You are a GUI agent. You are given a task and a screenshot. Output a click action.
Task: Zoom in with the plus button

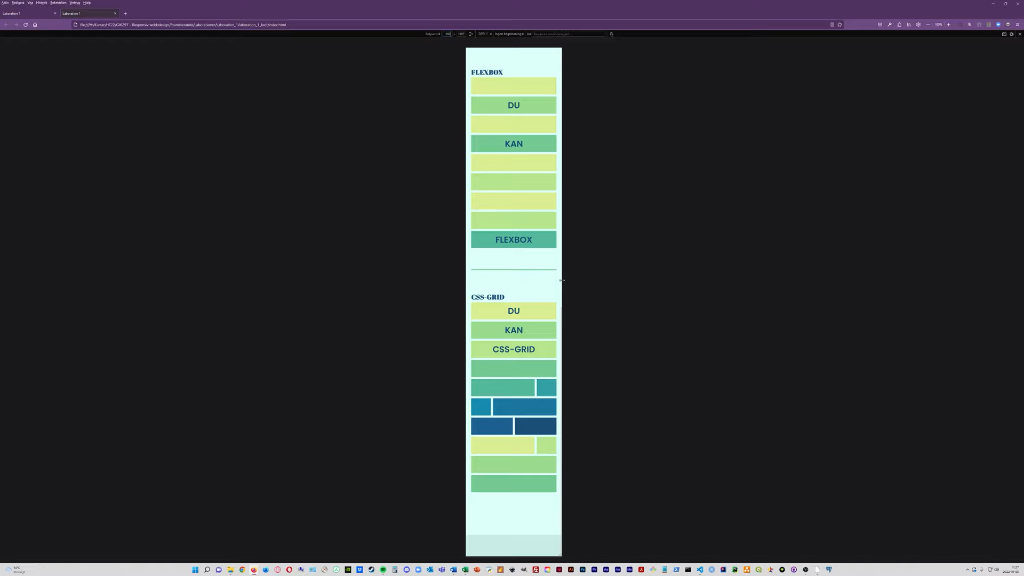click(x=948, y=25)
